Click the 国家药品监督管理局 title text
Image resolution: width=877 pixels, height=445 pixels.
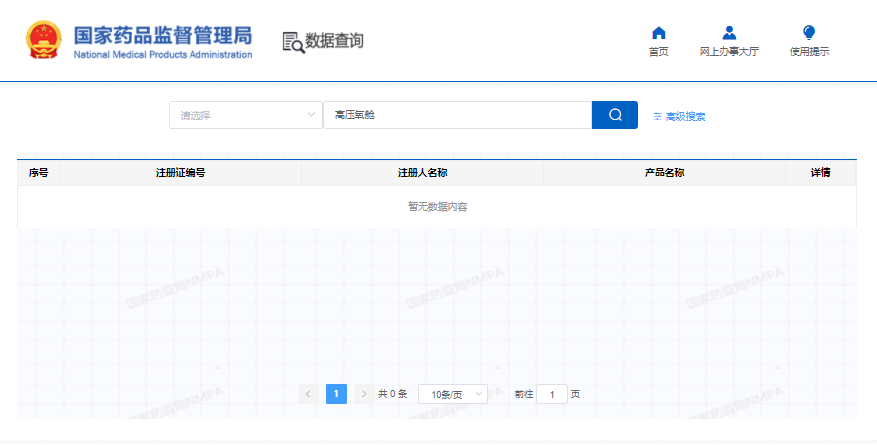coord(163,35)
